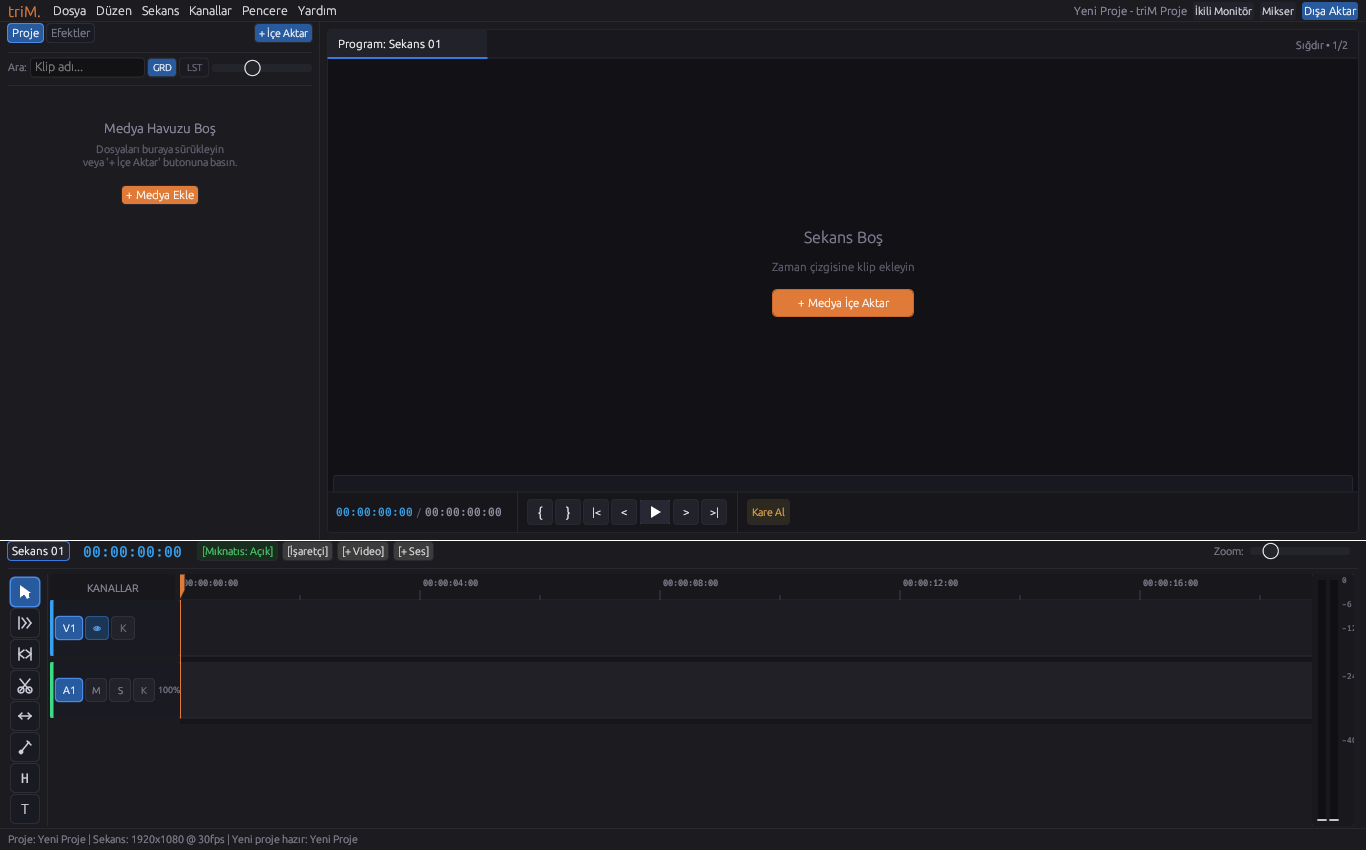The image size is (1366, 850).
Task: Solo the A1 track with S
Action: pos(120,690)
